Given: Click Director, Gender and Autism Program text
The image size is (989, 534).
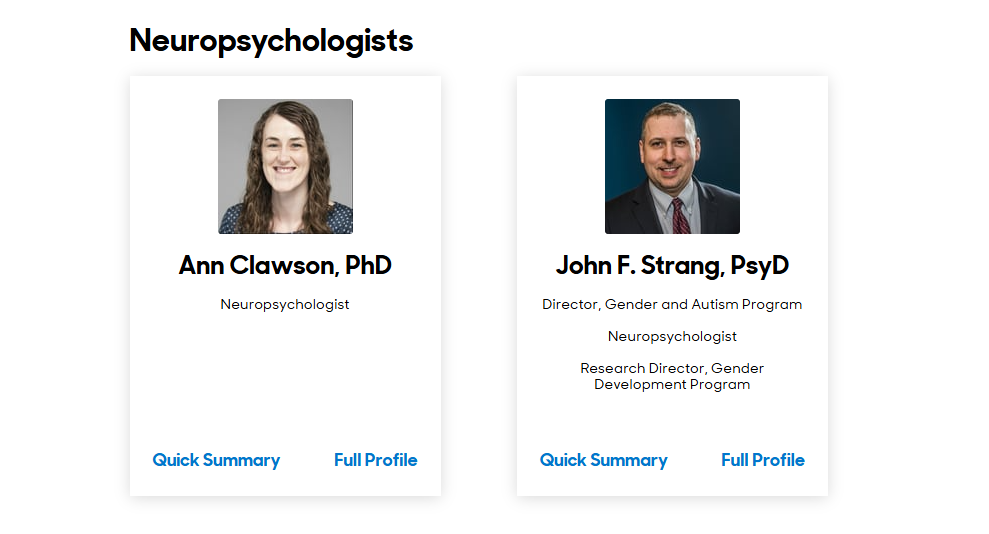Looking at the screenshot, I should pos(672,304).
